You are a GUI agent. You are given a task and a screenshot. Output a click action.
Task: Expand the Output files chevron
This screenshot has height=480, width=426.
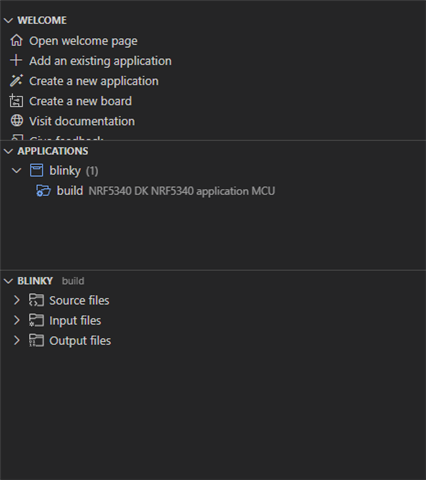point(16,340)
